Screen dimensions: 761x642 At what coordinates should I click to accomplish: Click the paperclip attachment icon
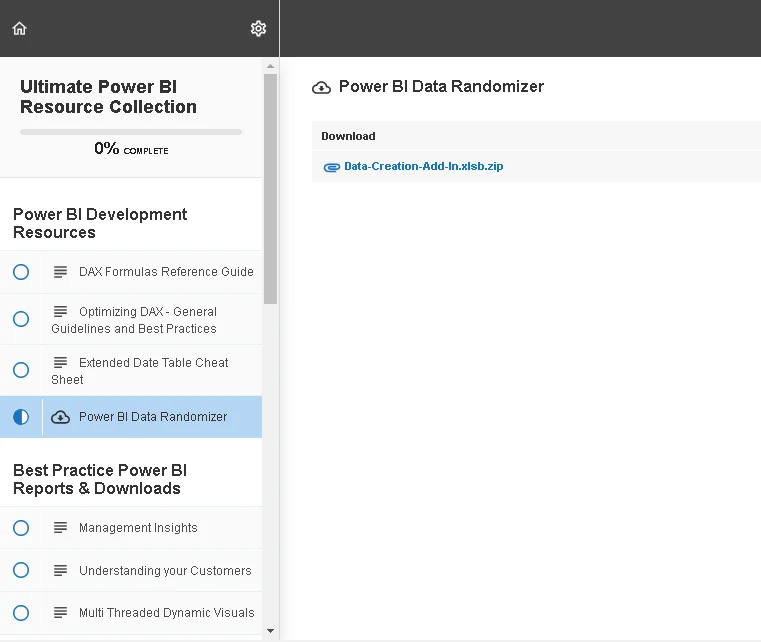(331, 167)
